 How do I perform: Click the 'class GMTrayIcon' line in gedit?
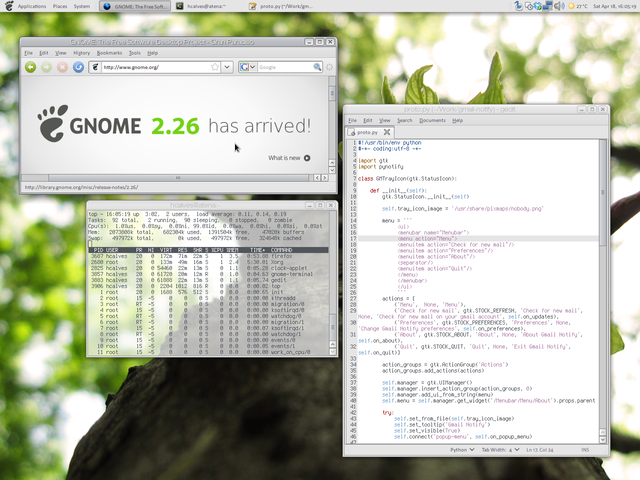[407, 178]
